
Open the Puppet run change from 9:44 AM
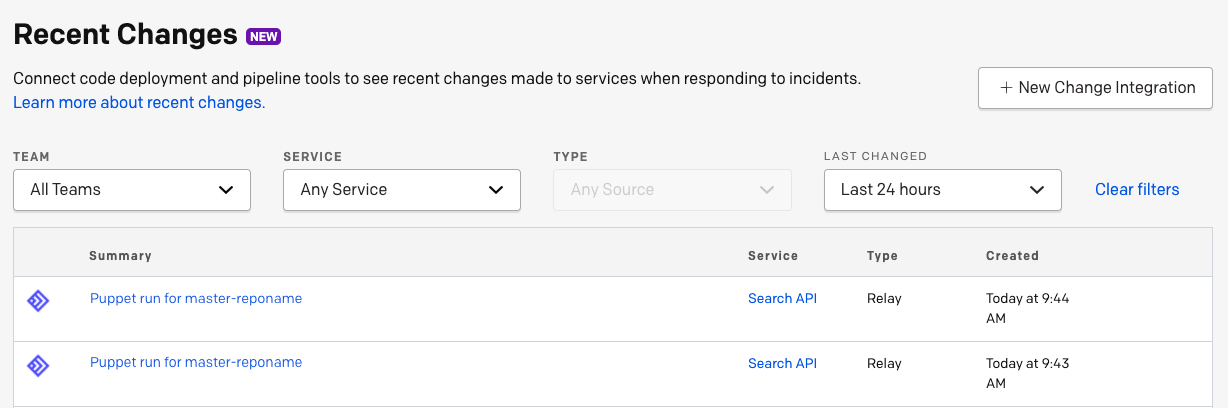196,298
